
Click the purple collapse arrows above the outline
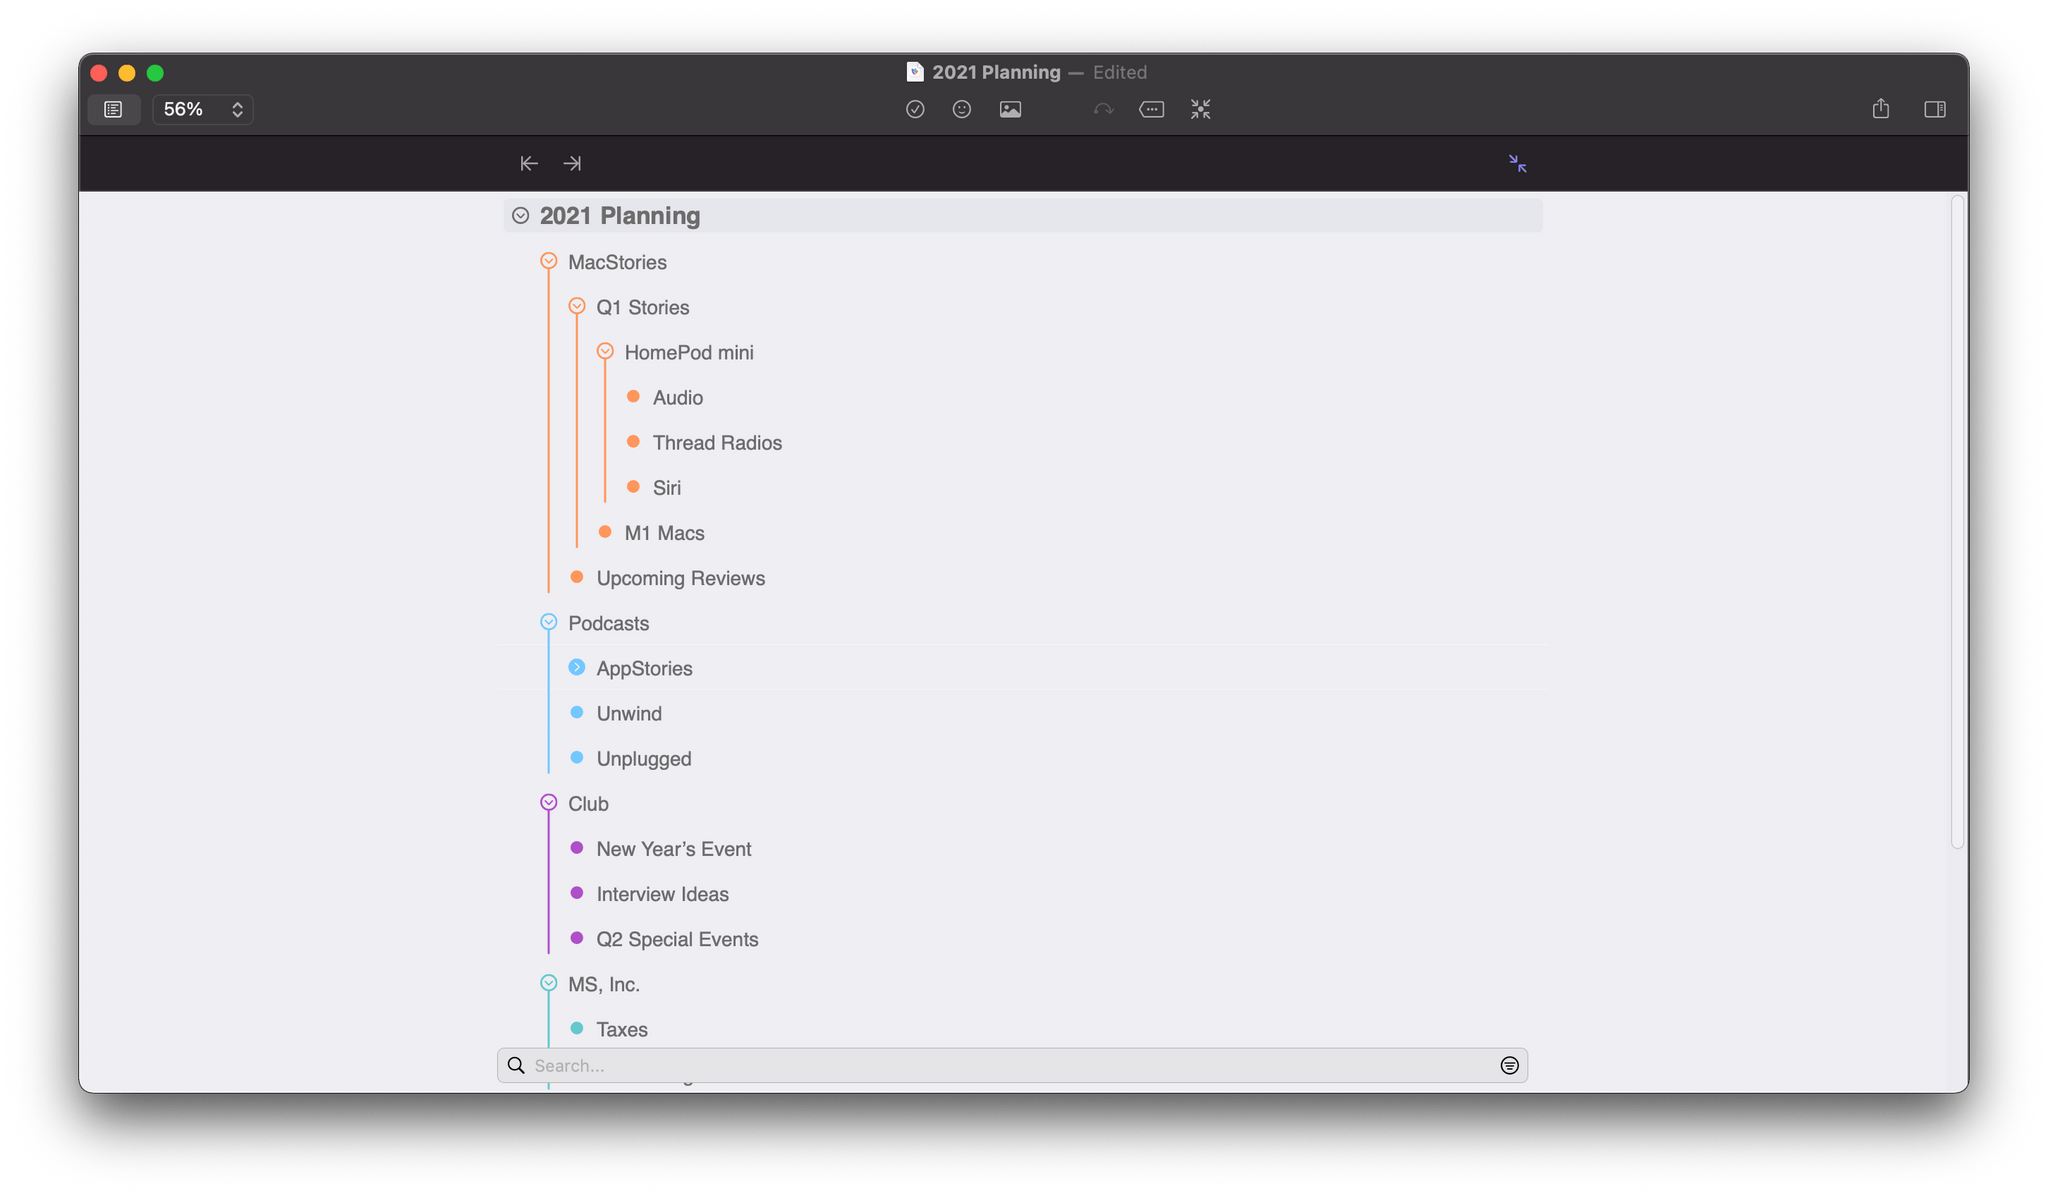point(1518,163)
